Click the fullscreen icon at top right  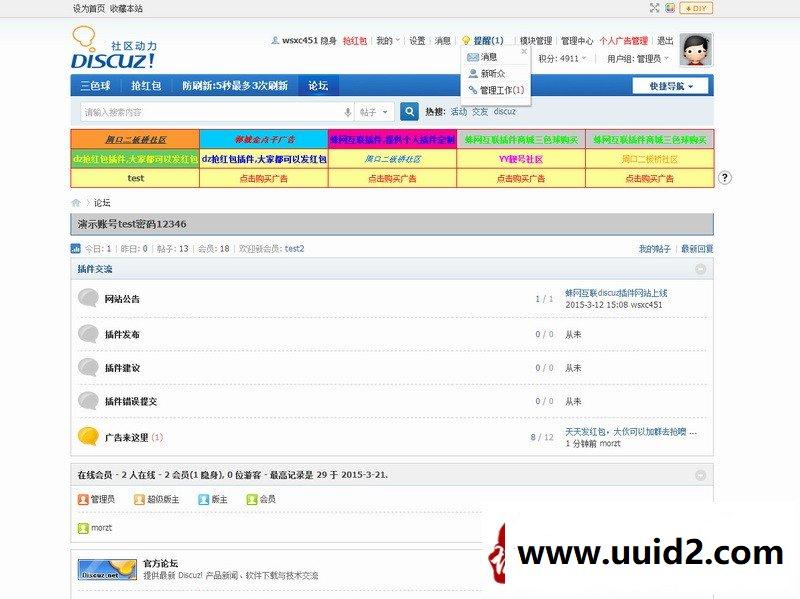click(x=656, y=7)
